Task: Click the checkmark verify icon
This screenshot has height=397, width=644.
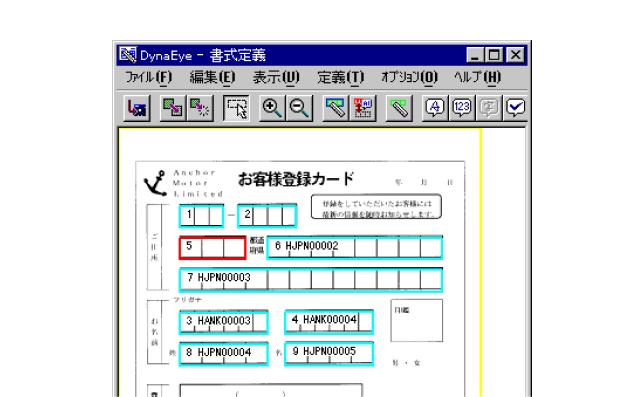Action: coord(515,108)
